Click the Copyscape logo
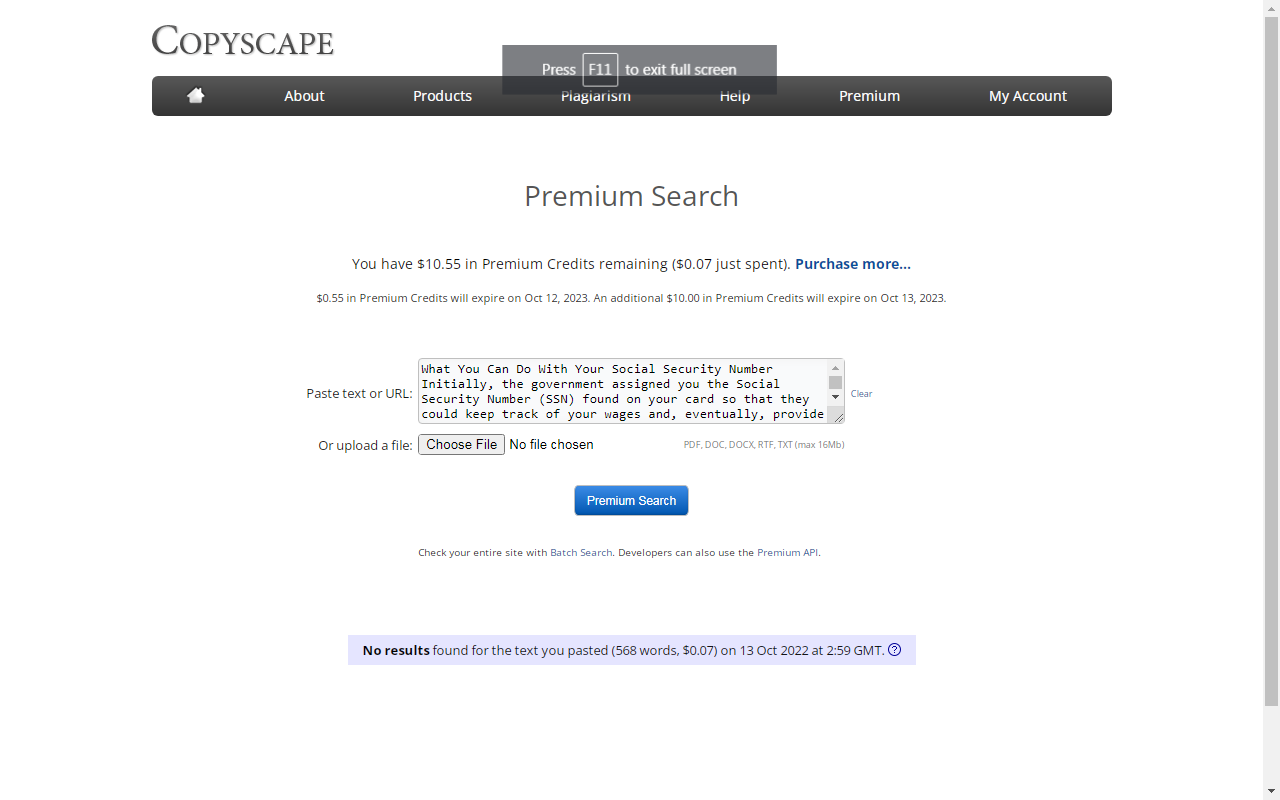1280x800 pixels. pos(243,41)
